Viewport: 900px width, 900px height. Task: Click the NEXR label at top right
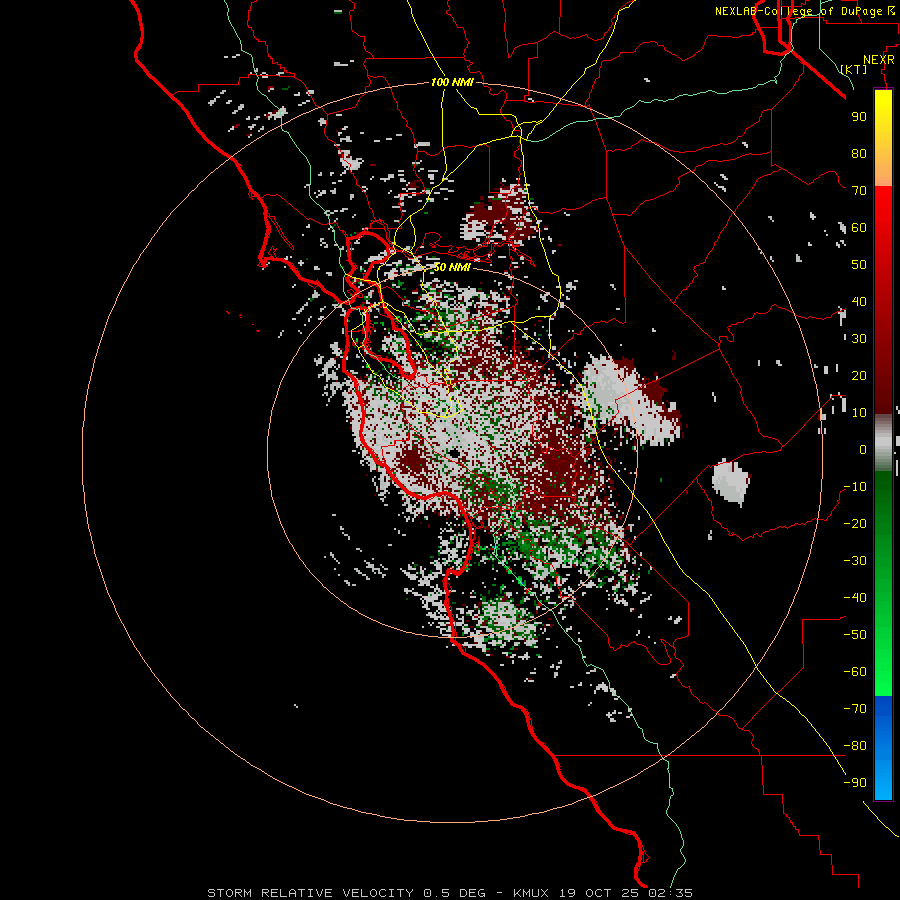[879, 60]
